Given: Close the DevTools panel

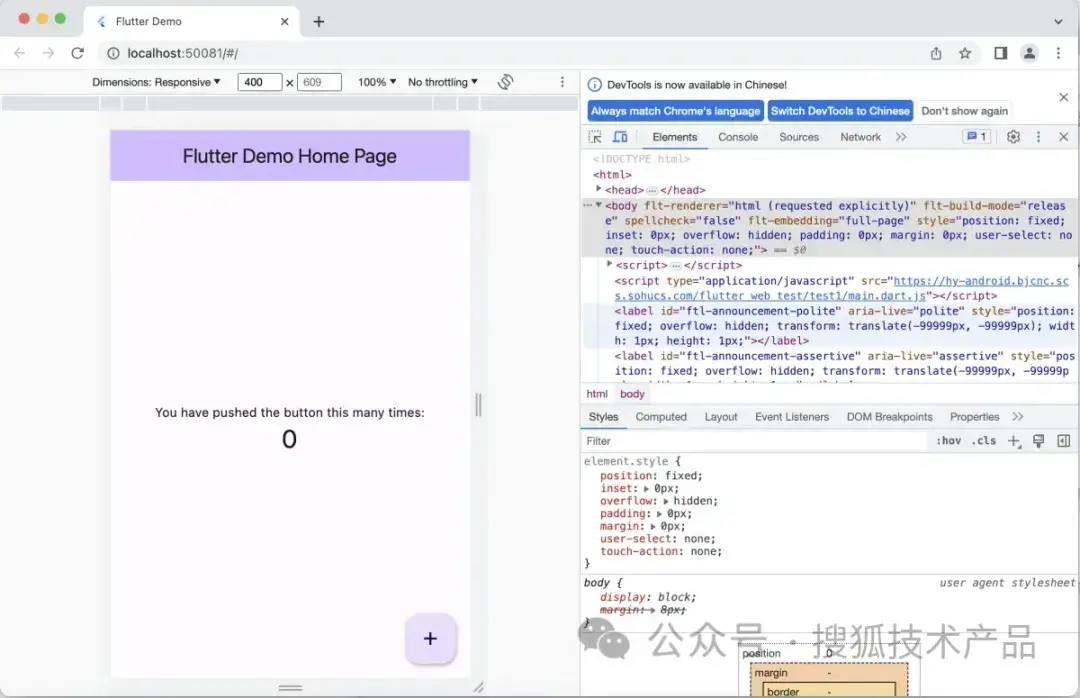Looking at the screenshot, I should point(1063,137).
